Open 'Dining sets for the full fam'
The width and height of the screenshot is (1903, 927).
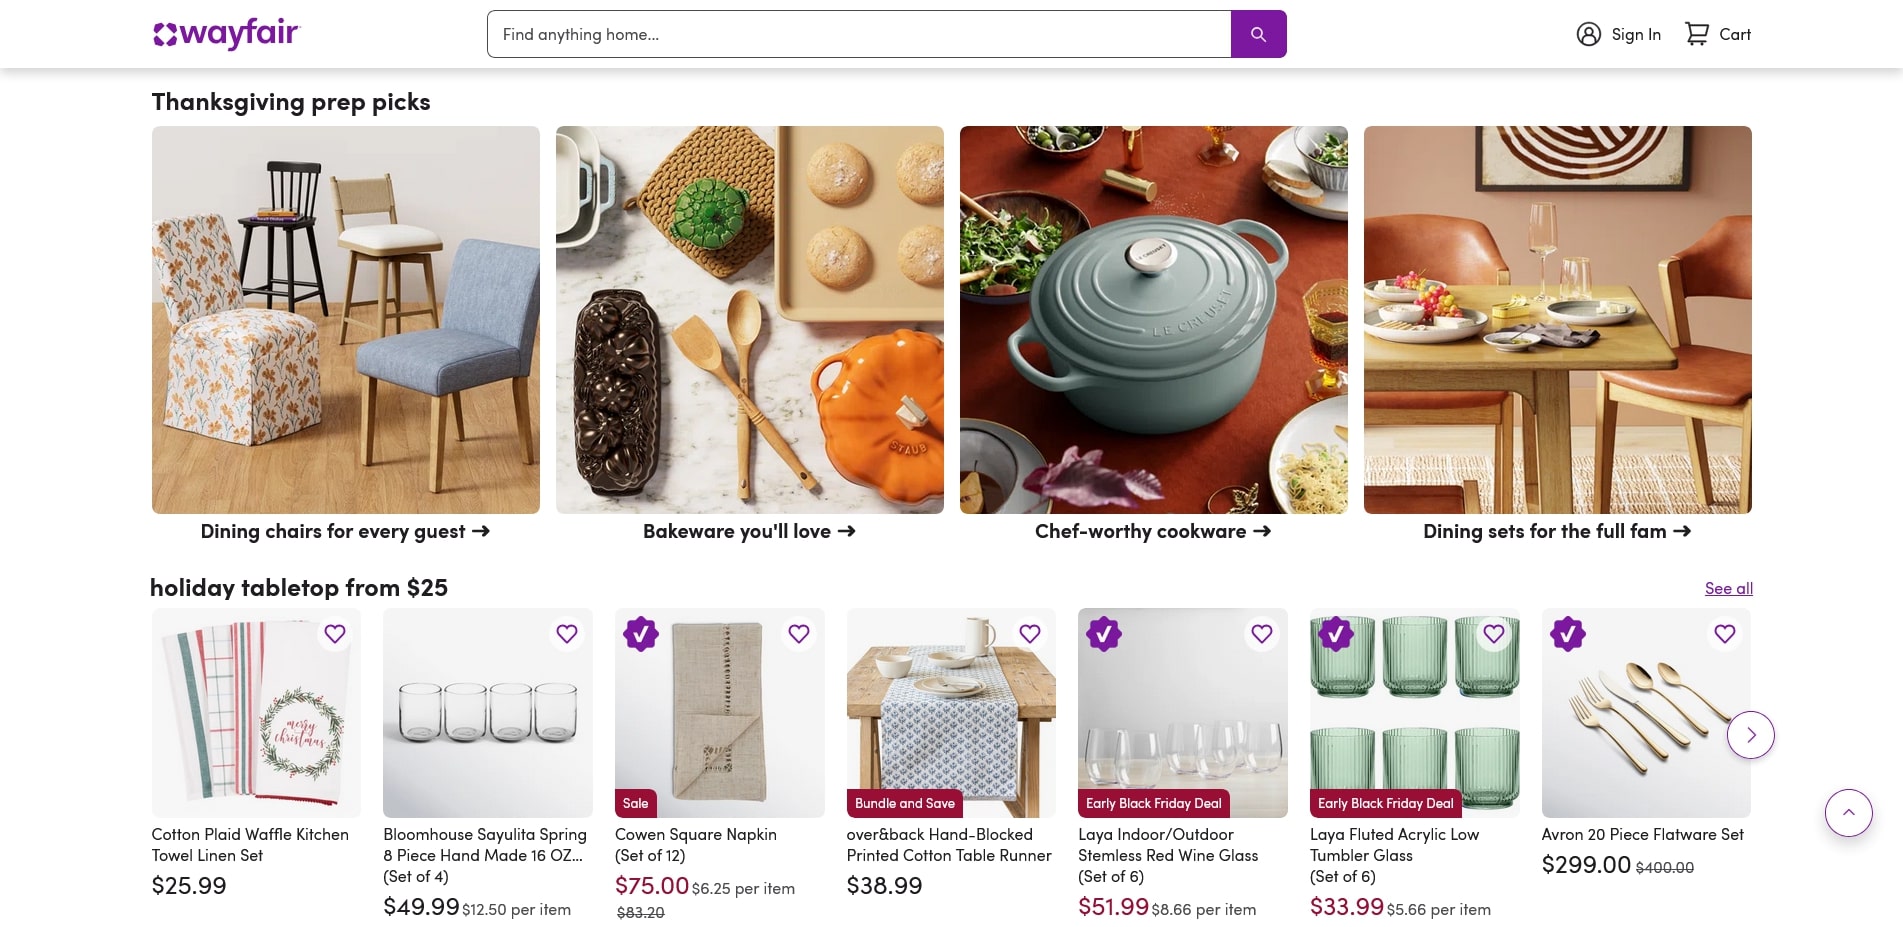[1556, 531]
